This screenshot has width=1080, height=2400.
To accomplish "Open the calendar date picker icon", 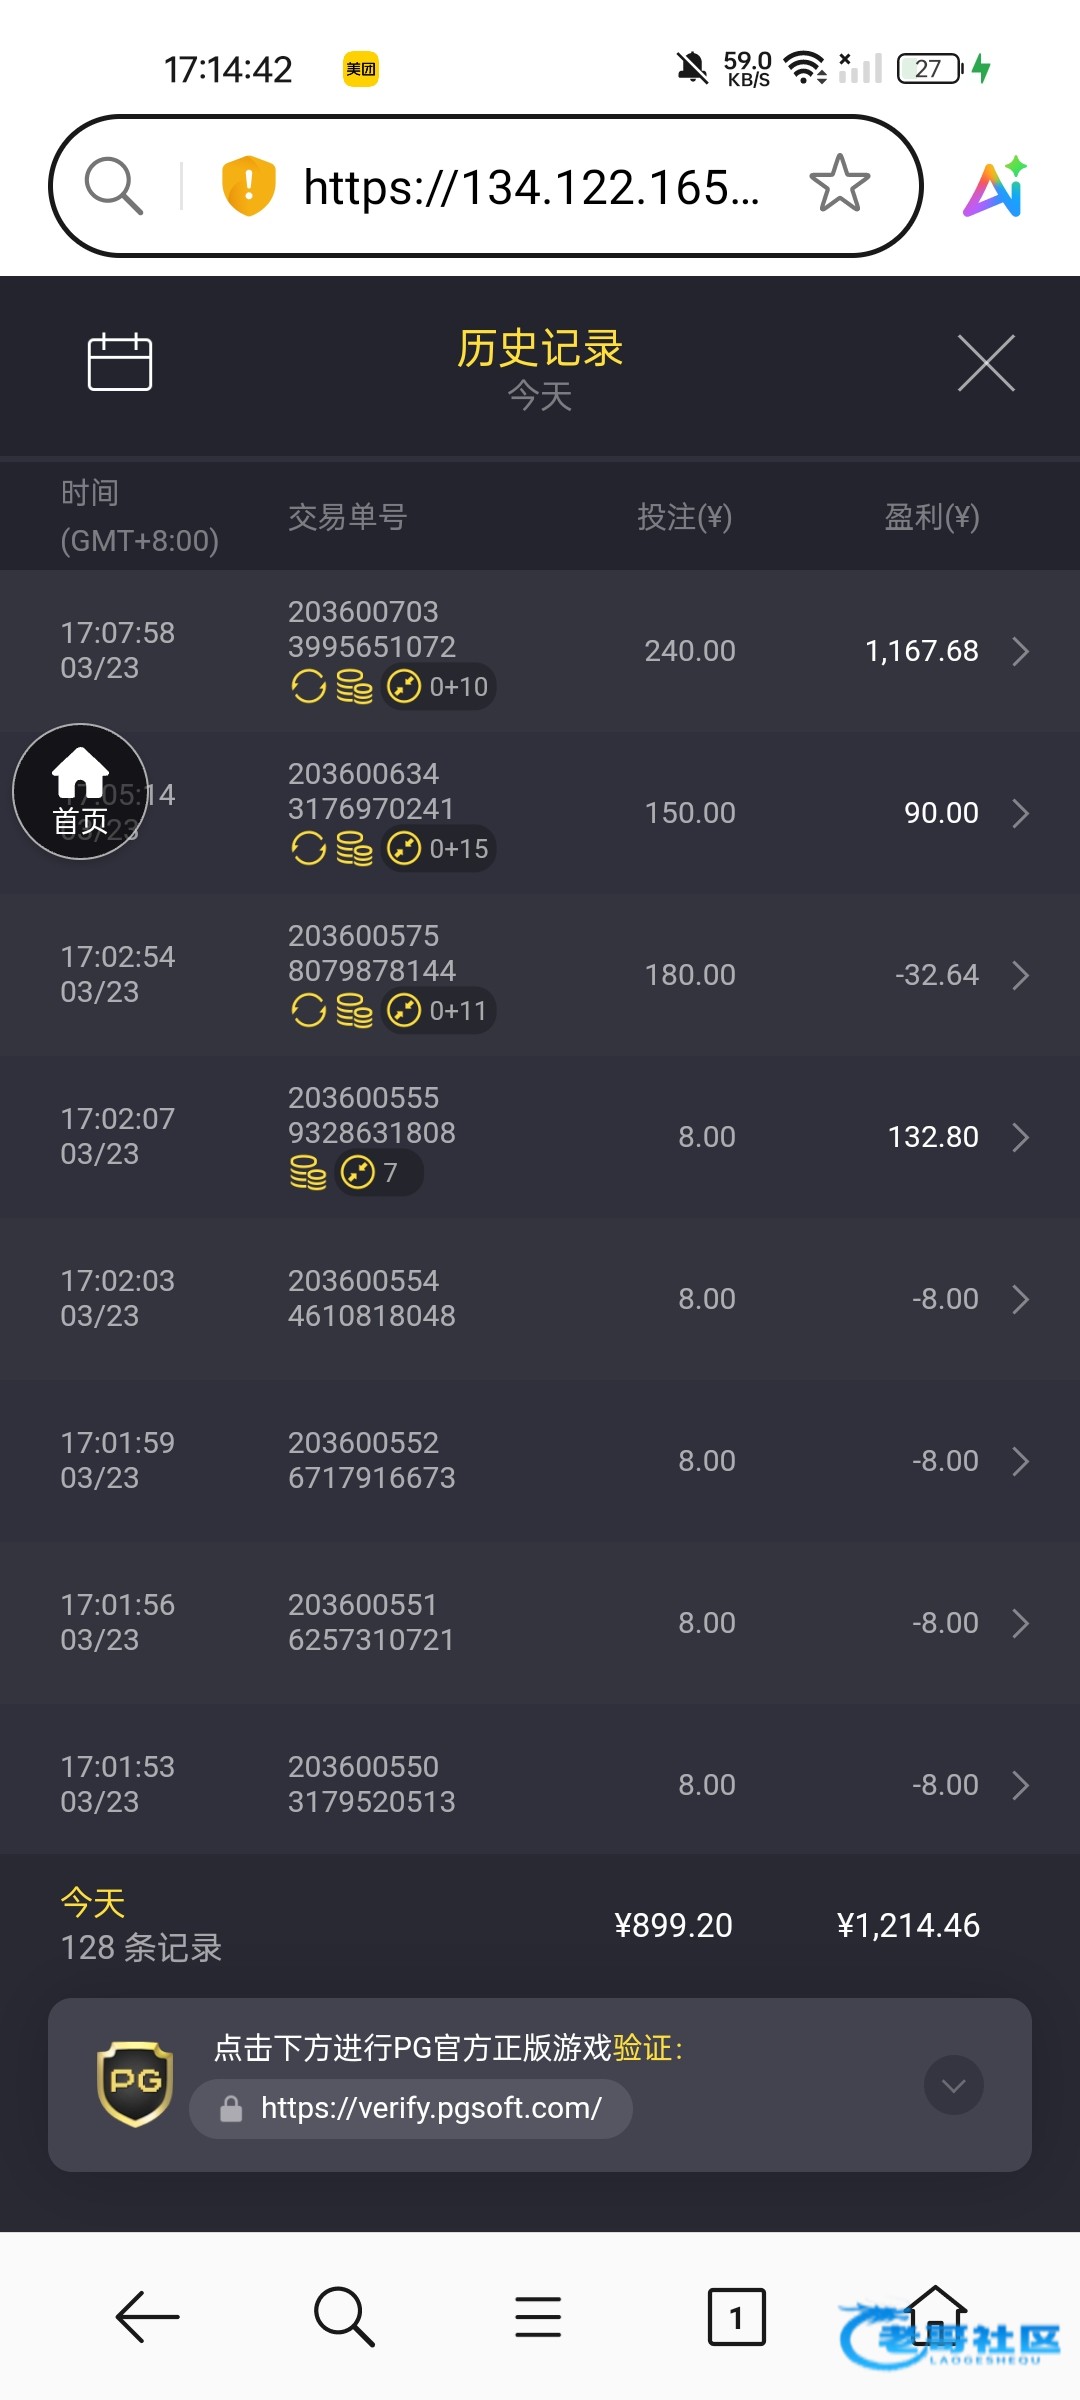I will point(119,362).
